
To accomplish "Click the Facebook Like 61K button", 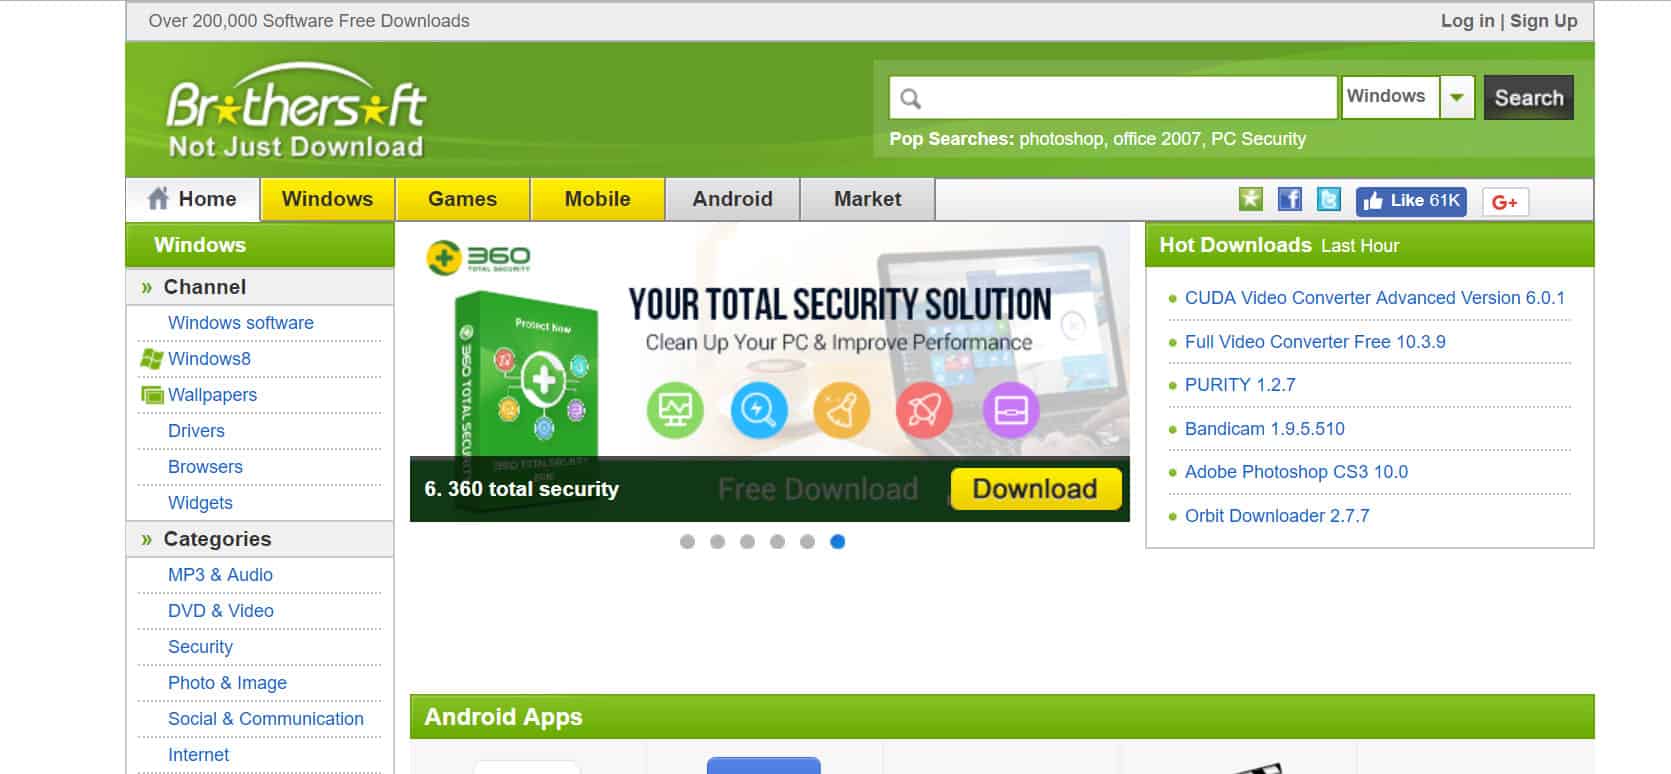I will click(x=1411, y=201).
